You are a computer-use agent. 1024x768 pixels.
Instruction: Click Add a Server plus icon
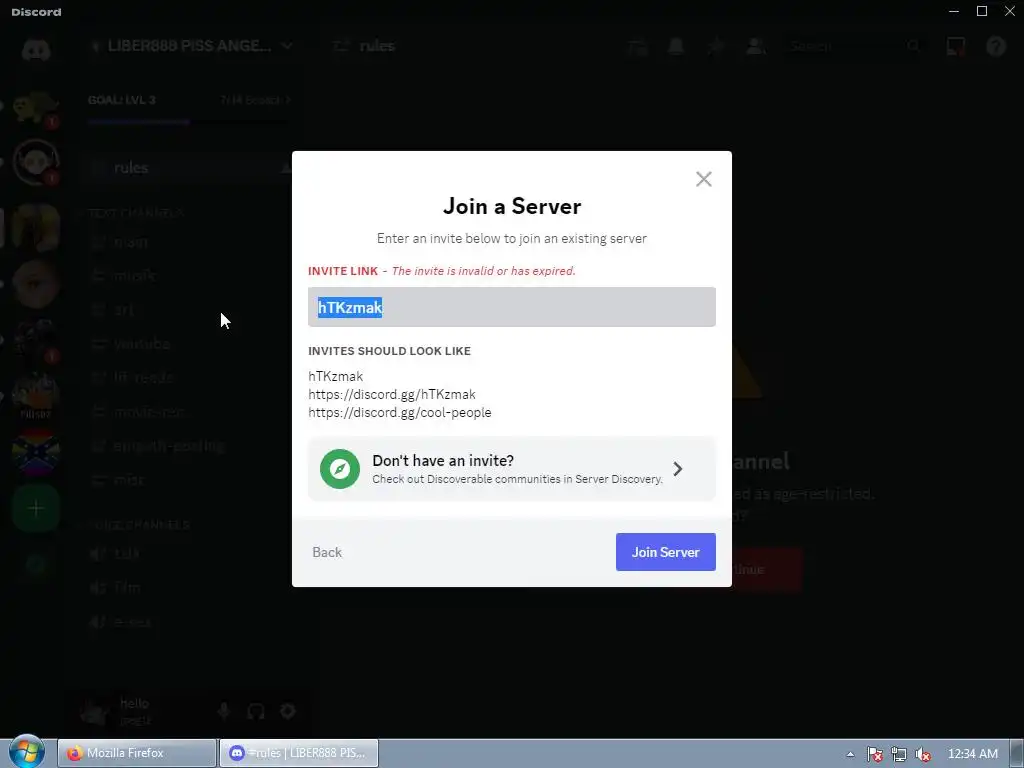point(36,508)
